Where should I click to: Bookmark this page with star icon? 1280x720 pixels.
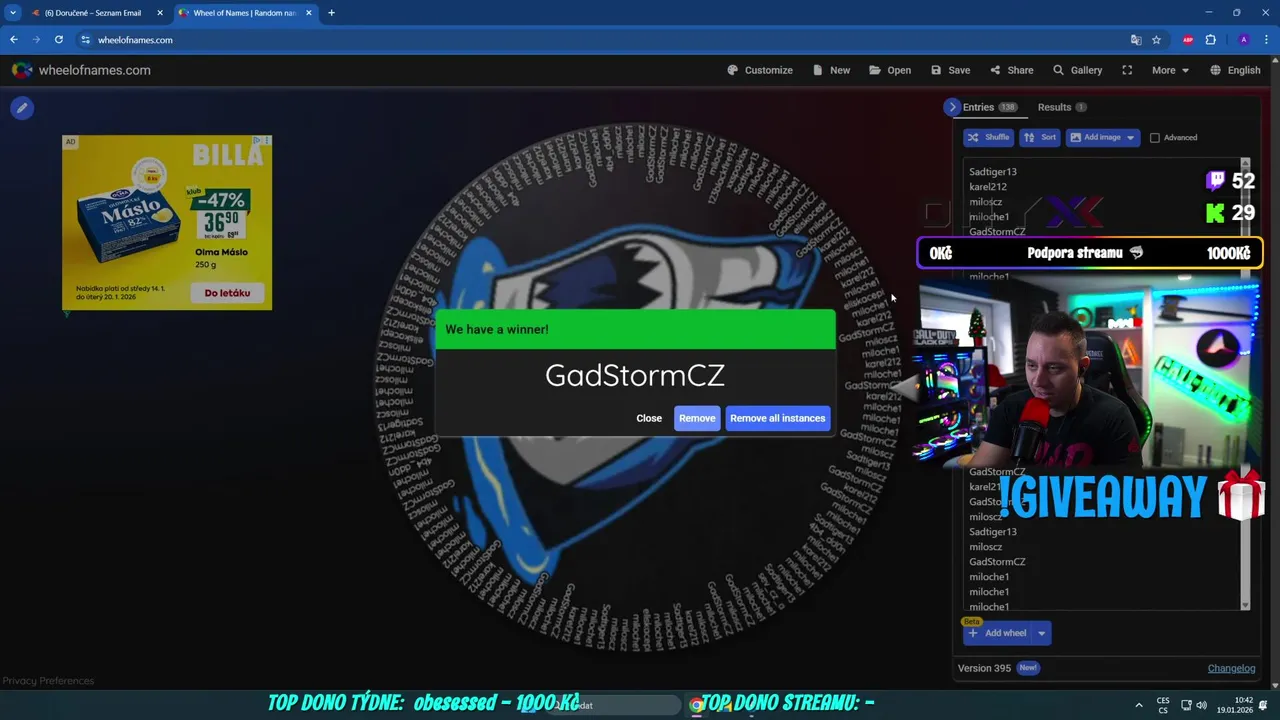click(1156, 40)
